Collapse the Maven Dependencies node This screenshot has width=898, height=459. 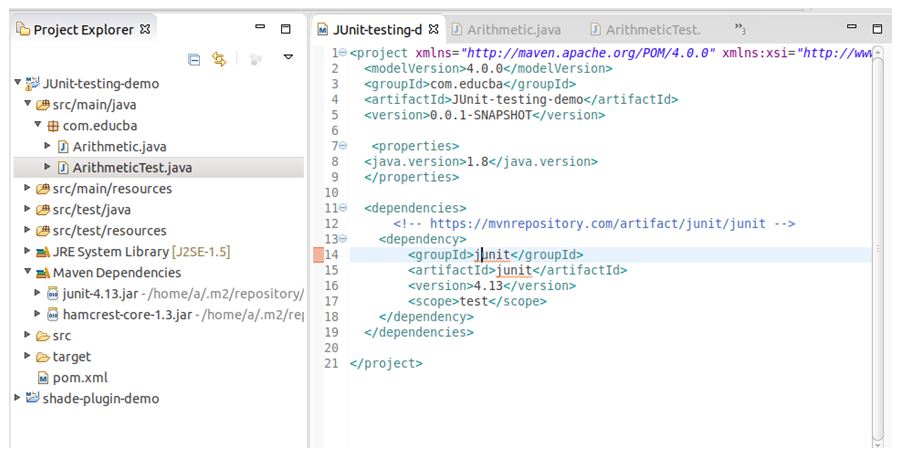27,272
